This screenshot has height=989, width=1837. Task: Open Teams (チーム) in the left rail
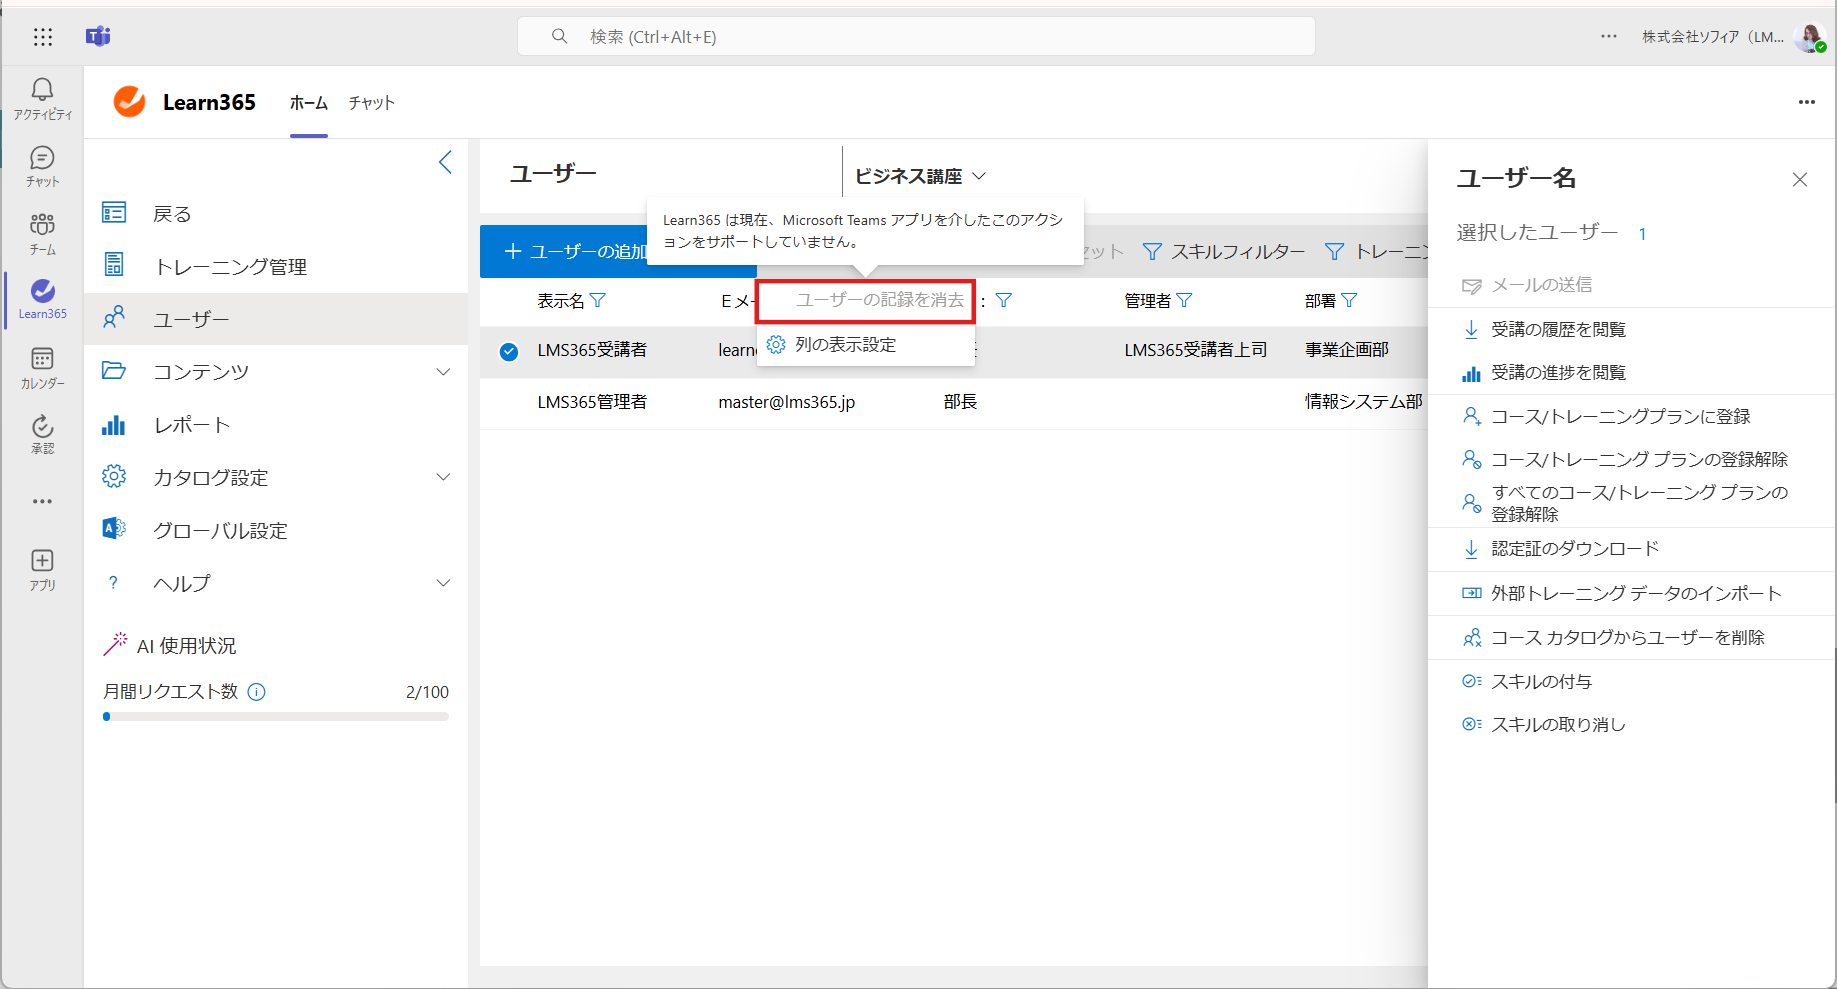click(x=42, y=234)
